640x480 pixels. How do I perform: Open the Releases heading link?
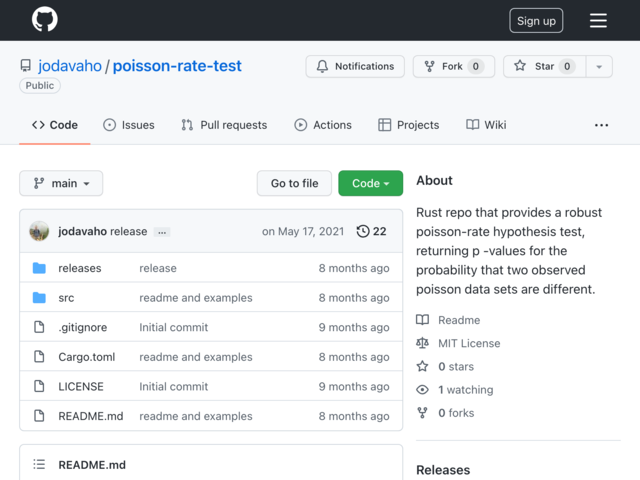pyautogui.click(x=443, y=470)
